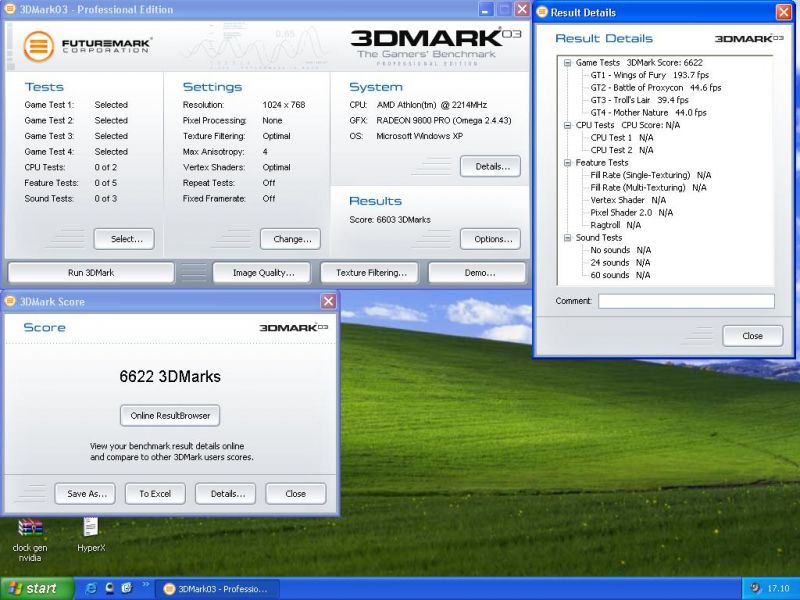Click the taskbar clock showing 17.10
This screenshot has width=800, height=600.
778,589
